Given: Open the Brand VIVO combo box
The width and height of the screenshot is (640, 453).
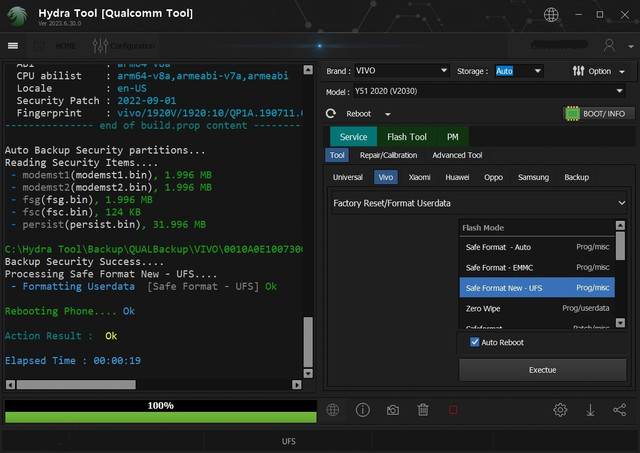Looking at the screenshot, I should tap(402, 71).
